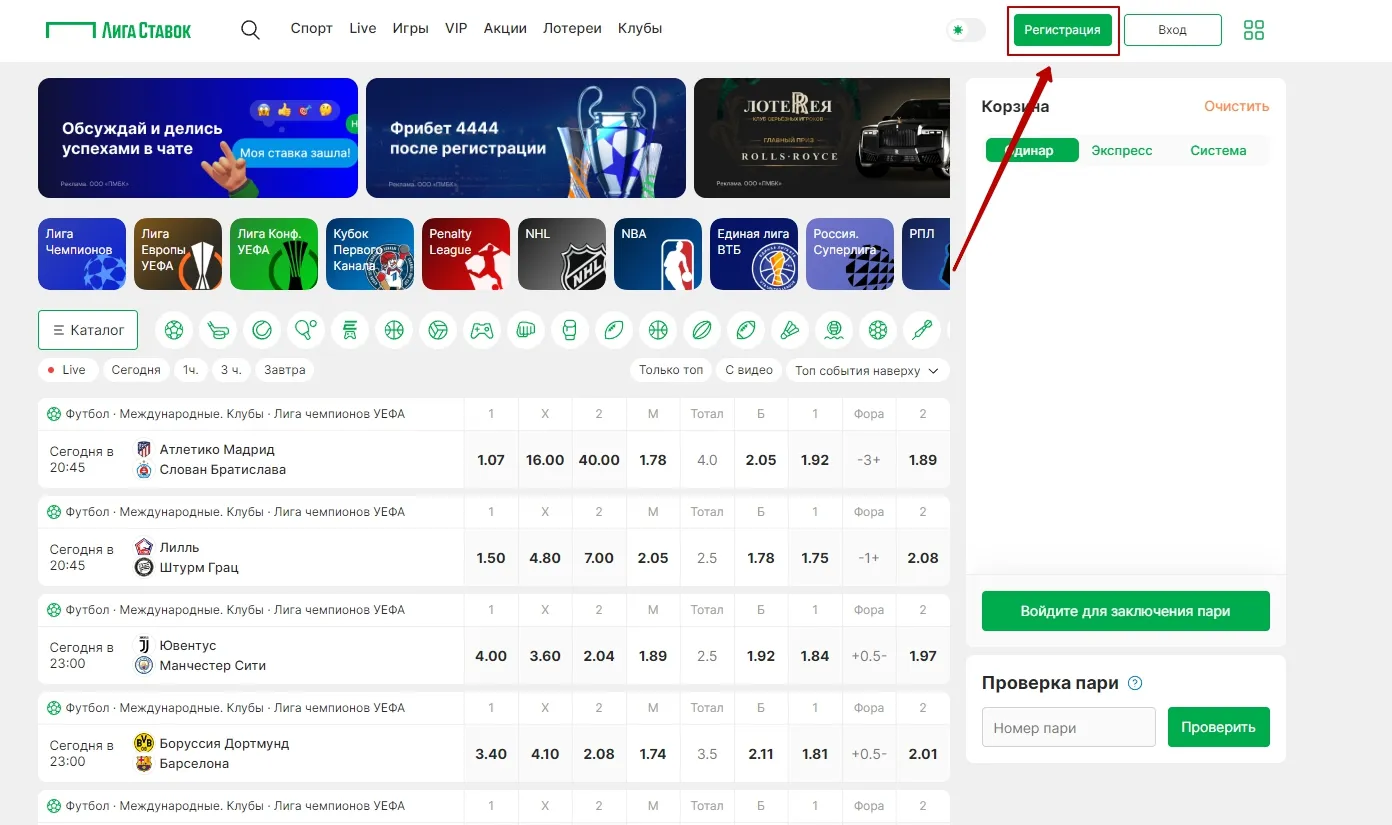The image size is (1392, 825).
Task: Switch to the Экспресс bet tab
Action: point(1121,151)
